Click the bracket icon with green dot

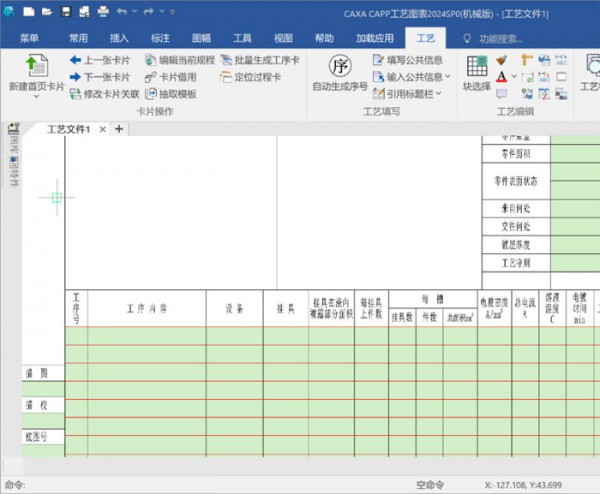point(527,77)
